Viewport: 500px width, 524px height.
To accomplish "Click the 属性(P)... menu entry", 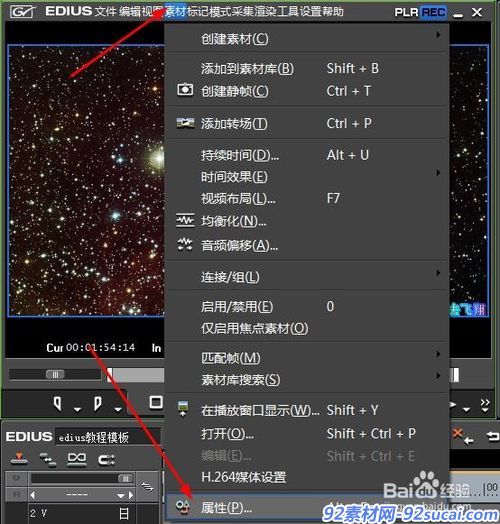I will (x=307, y=508).
